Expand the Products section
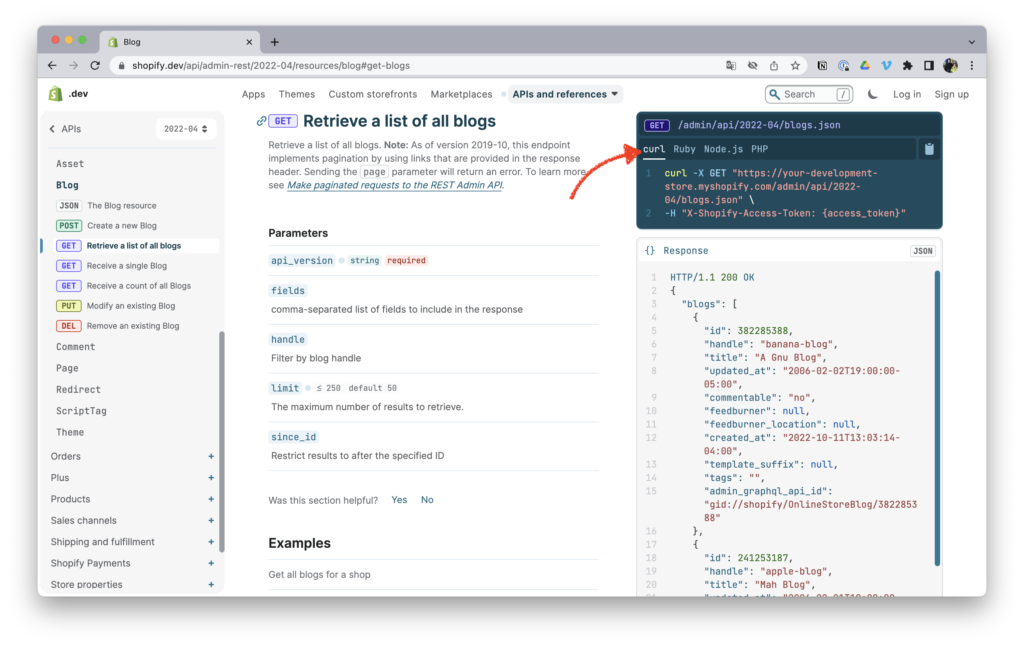The width and height of the screenshot is (1024, 646). coord(211,499)
